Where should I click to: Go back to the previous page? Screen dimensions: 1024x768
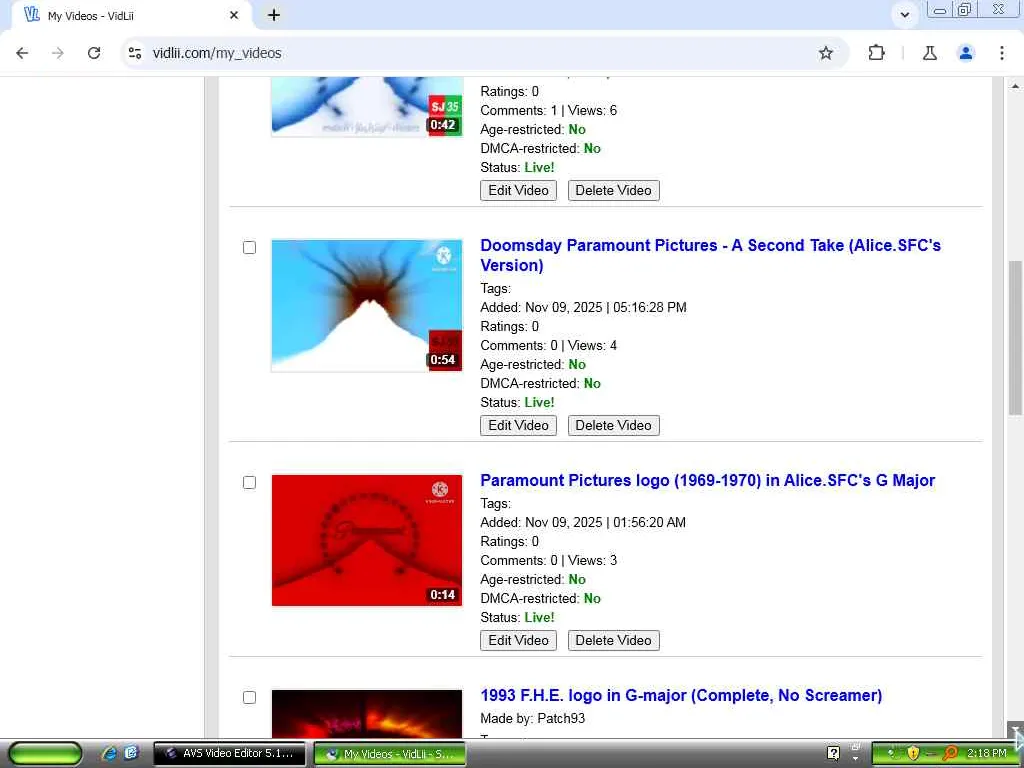22,53
